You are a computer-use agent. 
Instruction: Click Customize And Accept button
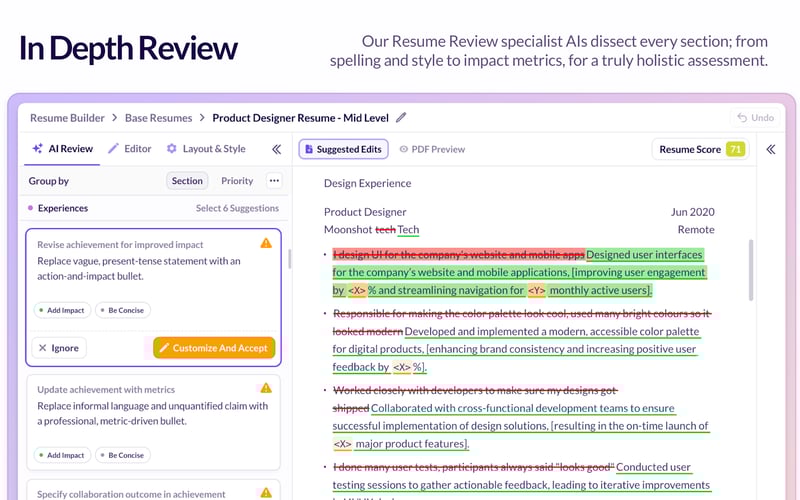click(214, 348)
